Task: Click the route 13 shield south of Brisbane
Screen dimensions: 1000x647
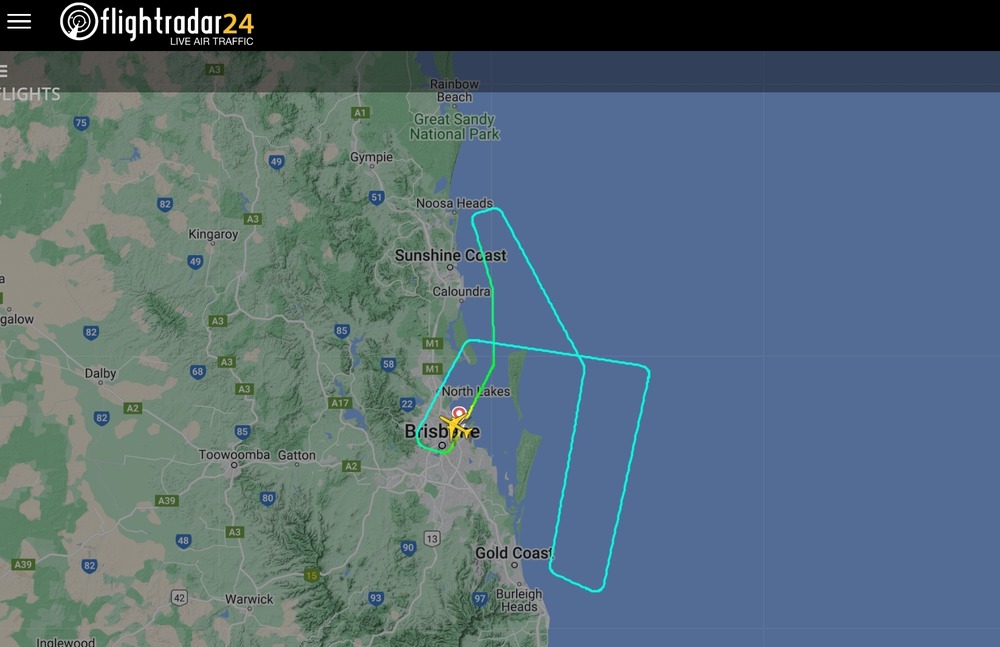Action: click(x=432, y=539)
